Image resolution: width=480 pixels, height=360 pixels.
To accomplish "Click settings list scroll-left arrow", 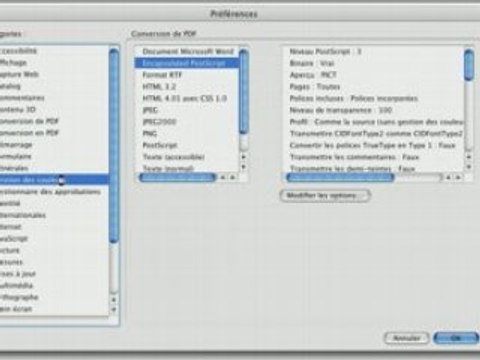I will (x=448, y=177).
